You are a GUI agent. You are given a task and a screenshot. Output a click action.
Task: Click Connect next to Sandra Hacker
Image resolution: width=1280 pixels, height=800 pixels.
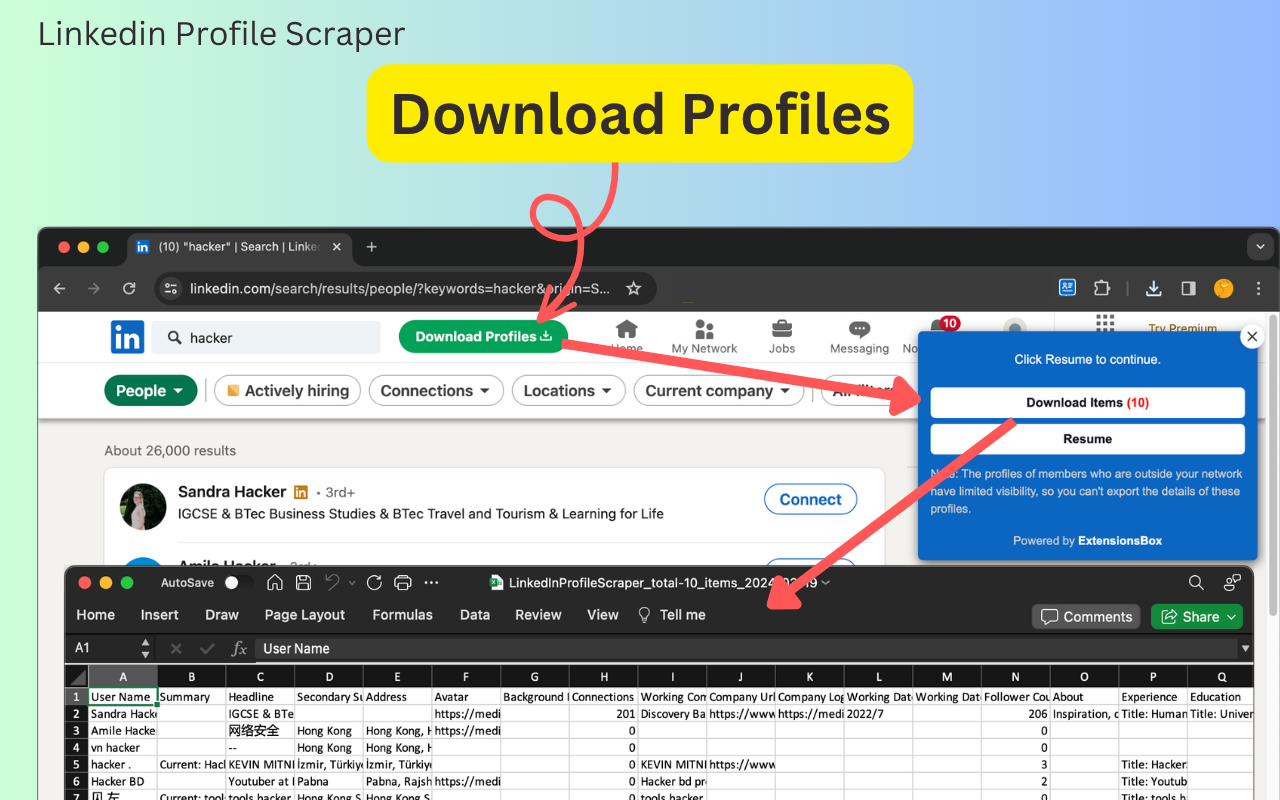click(810, 500)
